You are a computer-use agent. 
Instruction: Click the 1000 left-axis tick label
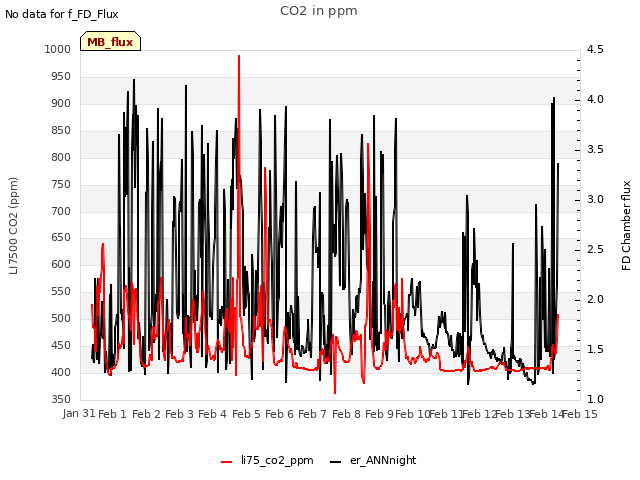(58, 49)
